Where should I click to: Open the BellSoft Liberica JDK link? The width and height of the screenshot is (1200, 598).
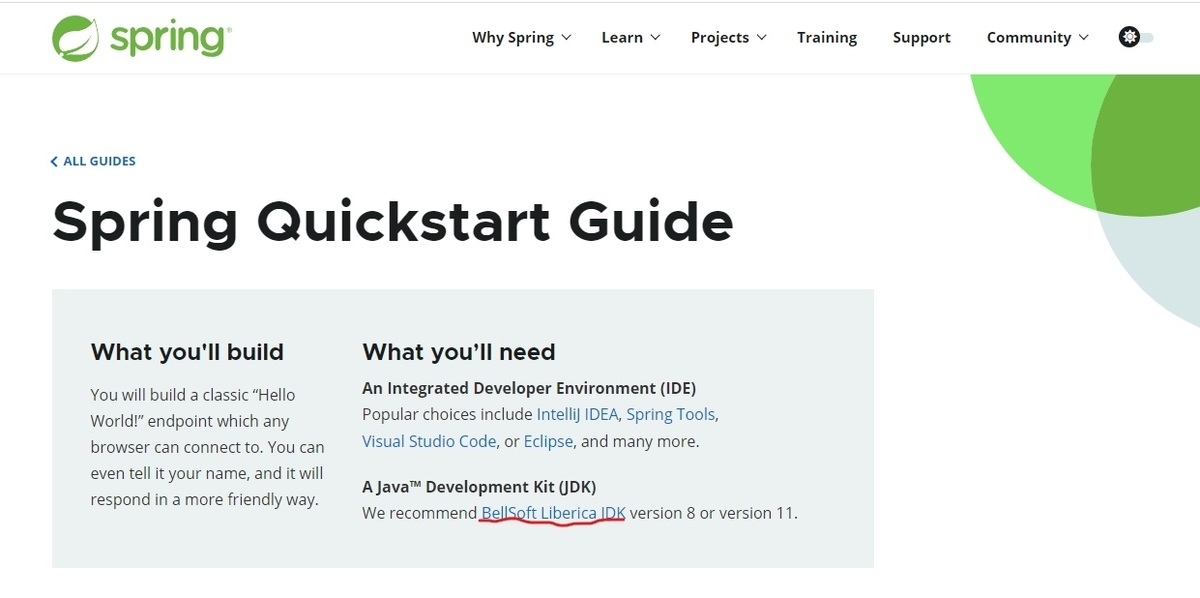tap(553, 514)
